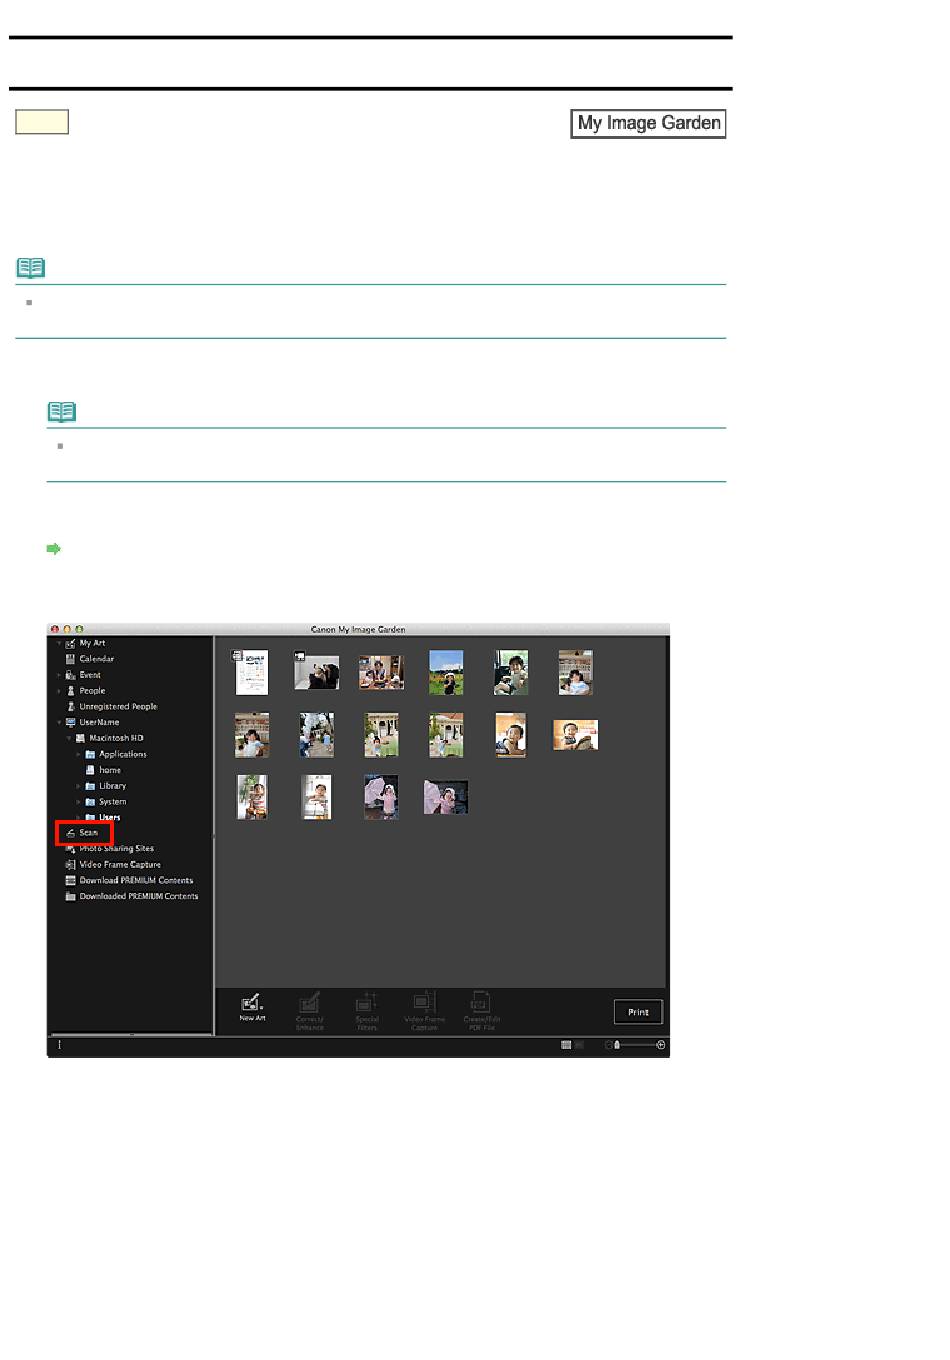950x1360 pixels.
Task: Expand the Library folder arrow
Action: point(79,786)
